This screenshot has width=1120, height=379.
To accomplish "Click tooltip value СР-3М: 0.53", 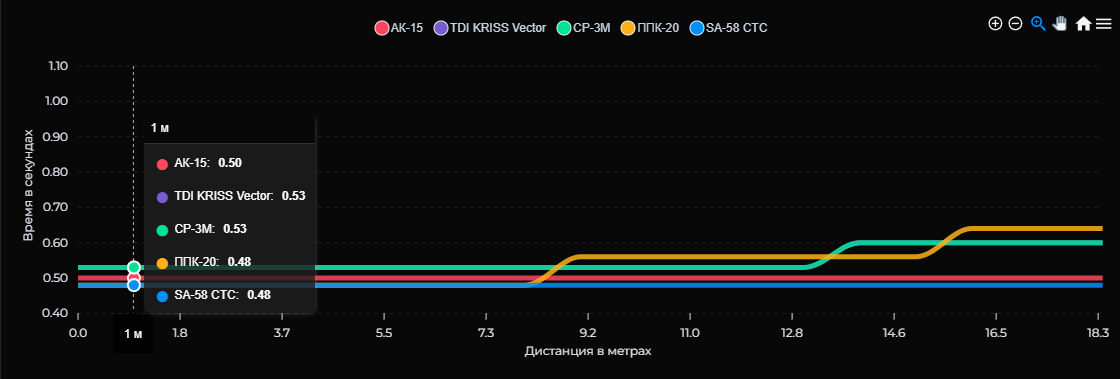I will click(201, 229).
